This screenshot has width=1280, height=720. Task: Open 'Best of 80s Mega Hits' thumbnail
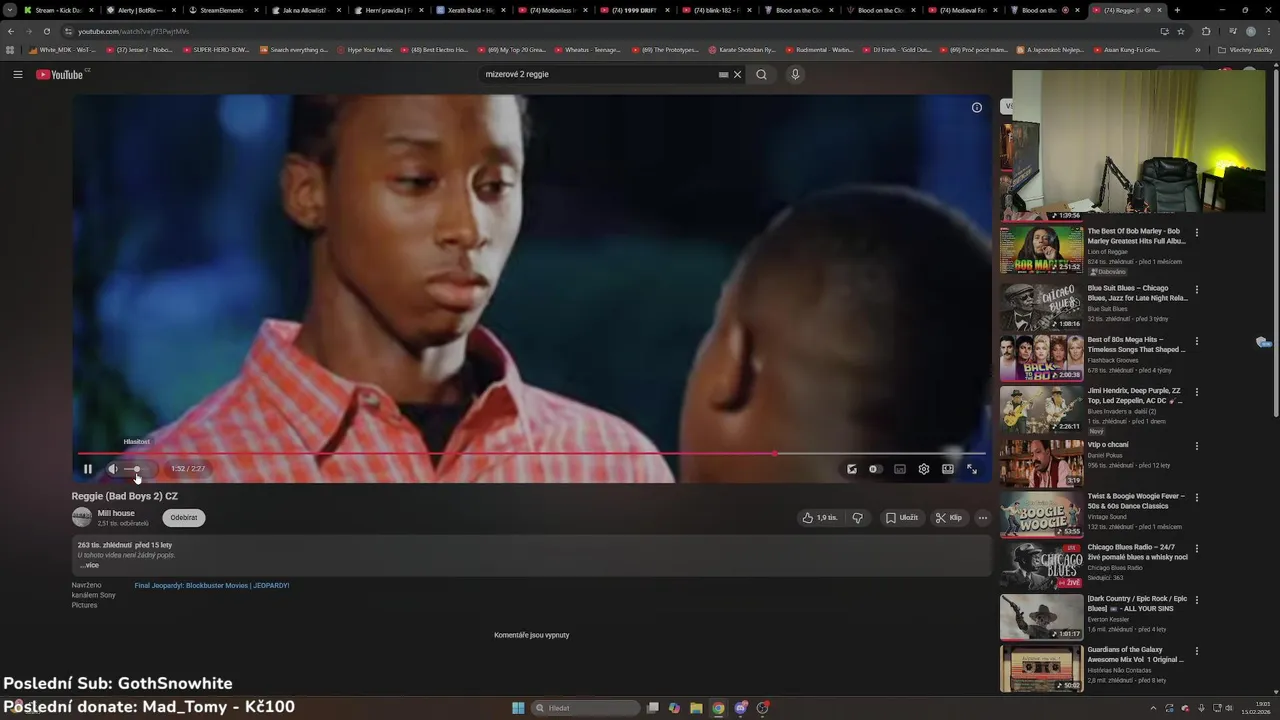pyautogui.click(x=1041, y=357)
